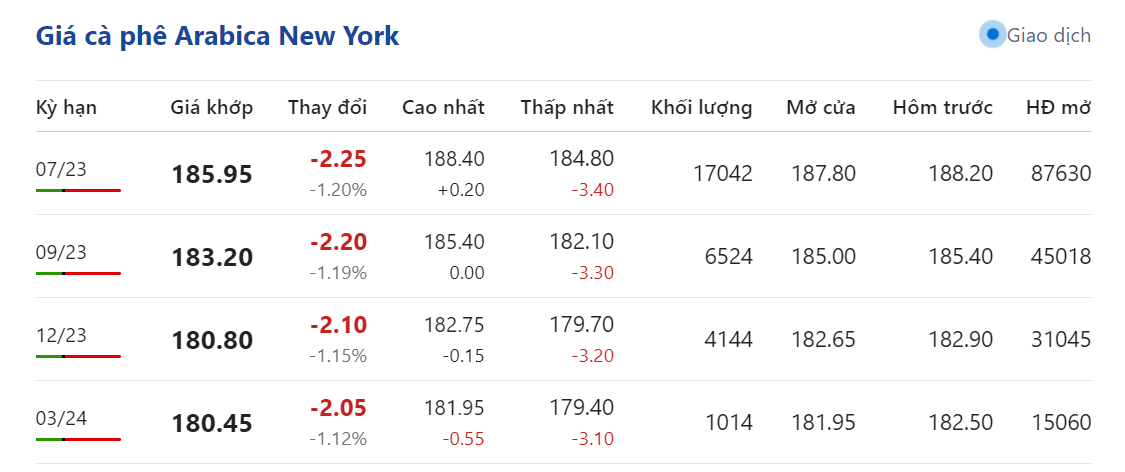Image resolution: width=1125 pixels, height=472 pixels.
Task: Click the Cao nhất column header
Action: click(x=443, y=107)
